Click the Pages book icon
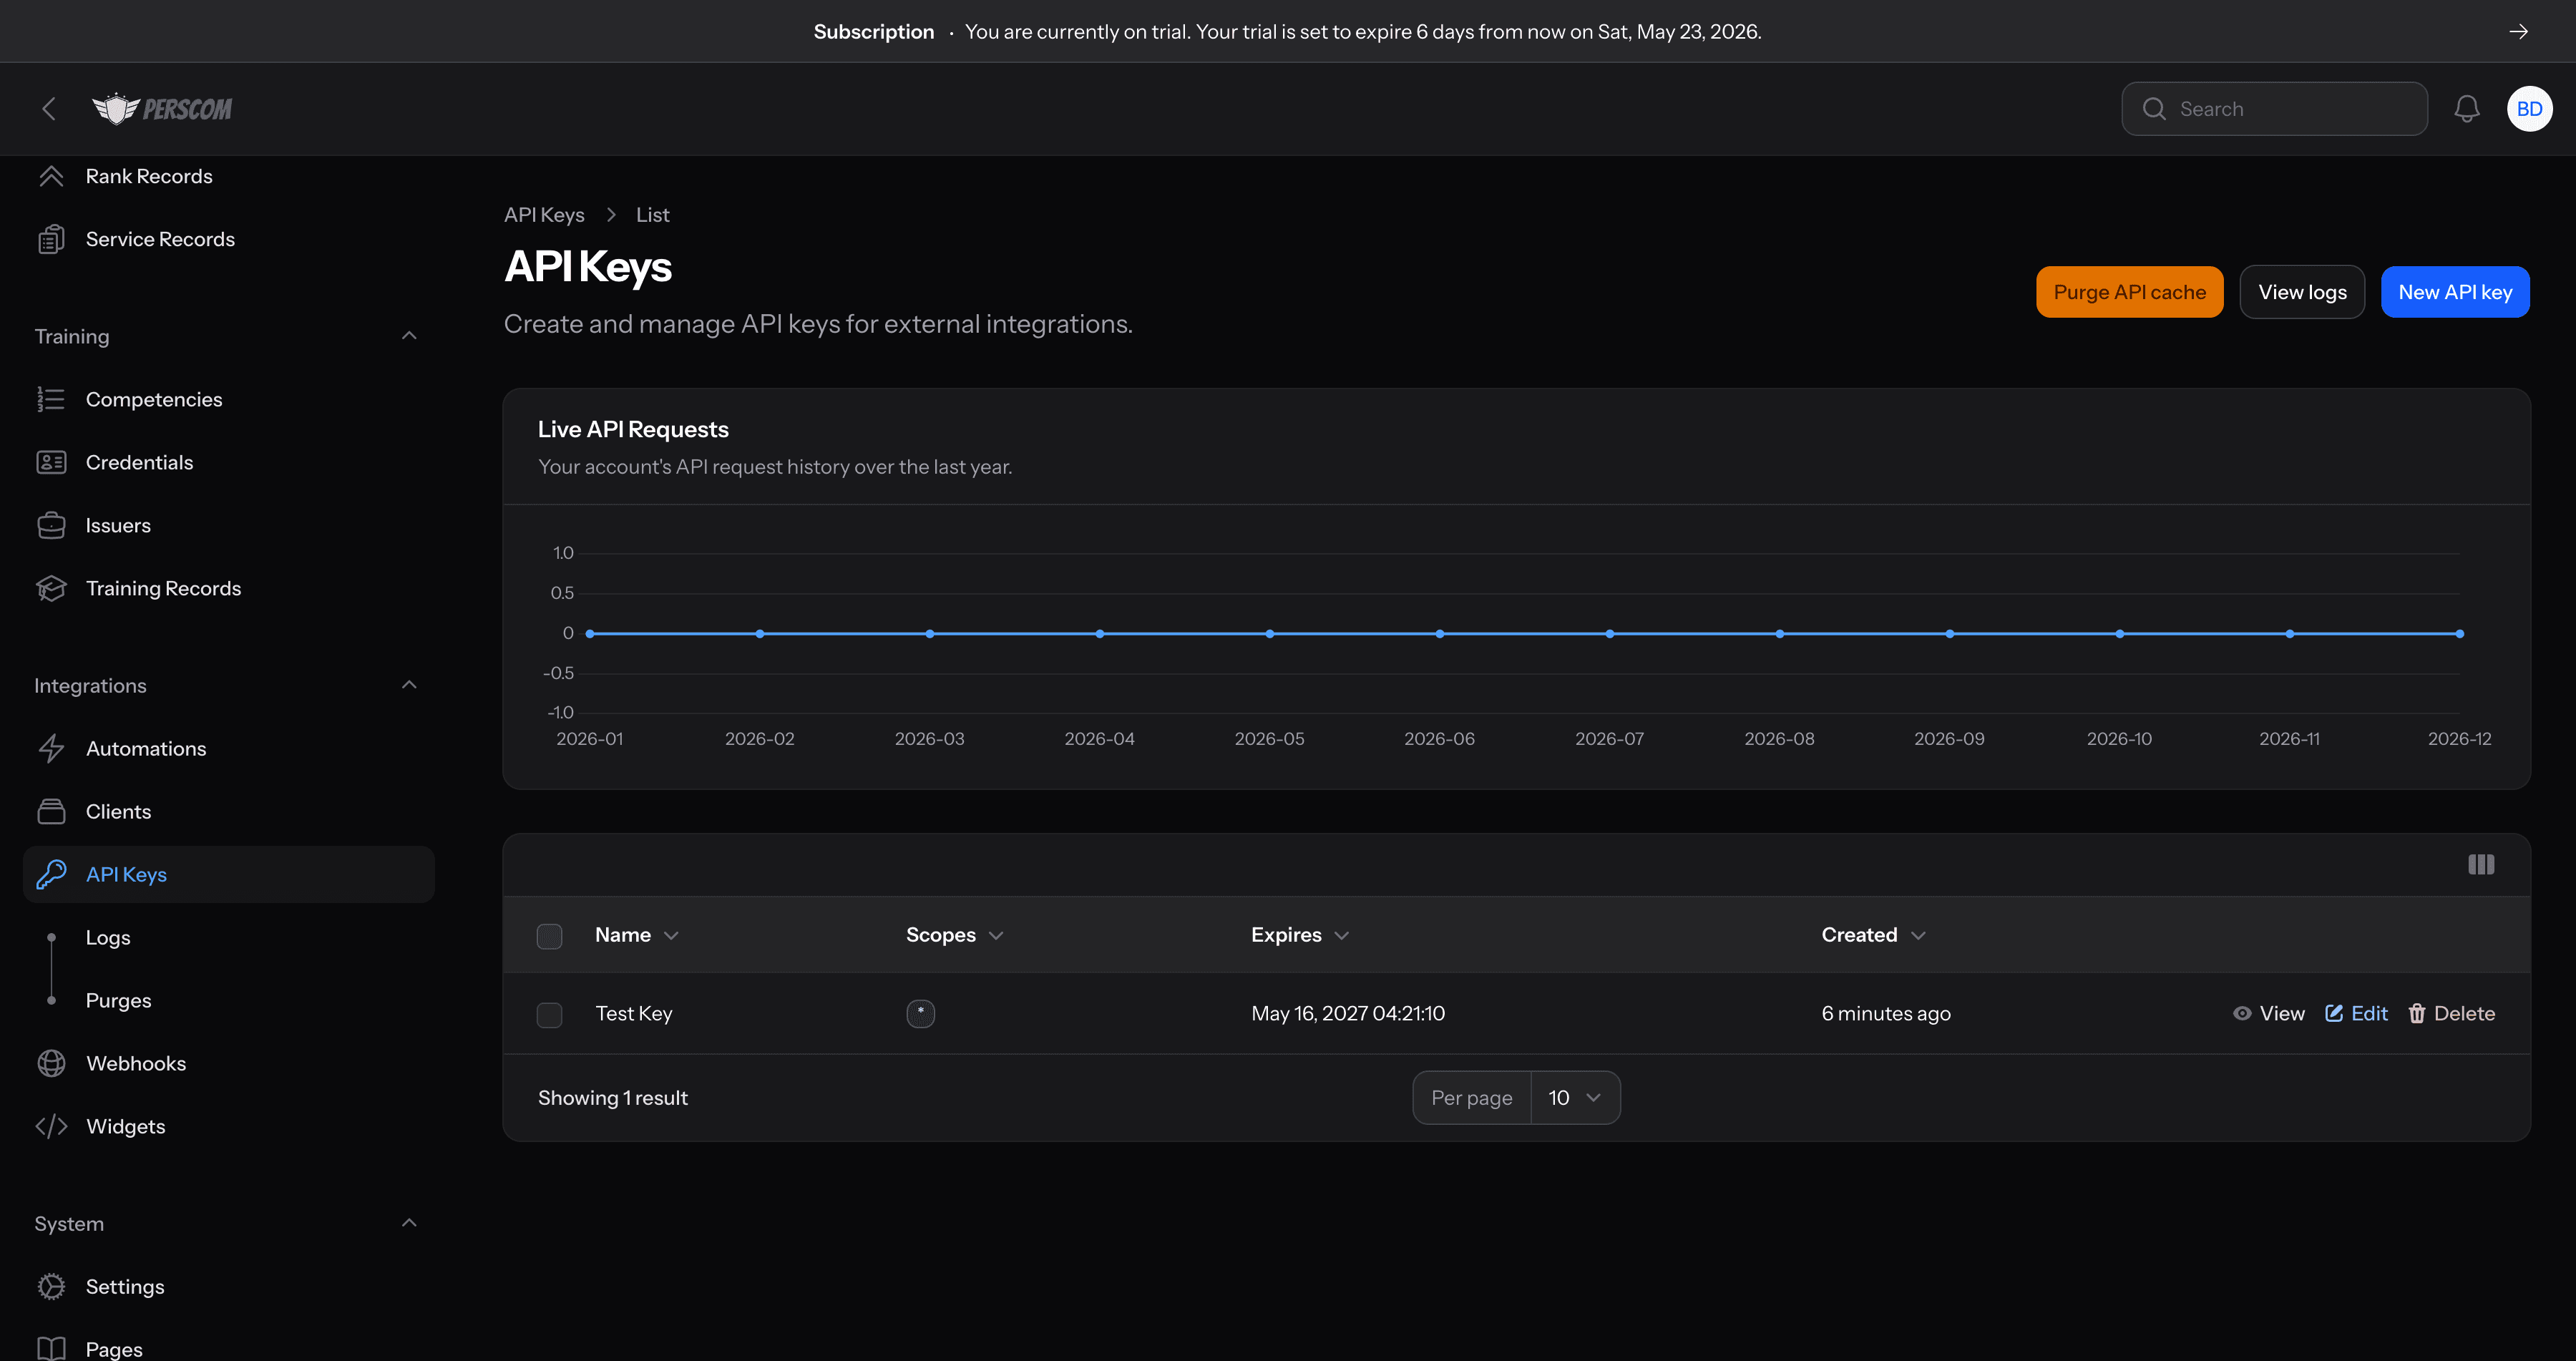The width and height of the screenshot is (2576, 1361). click(x=51, y=1349)
